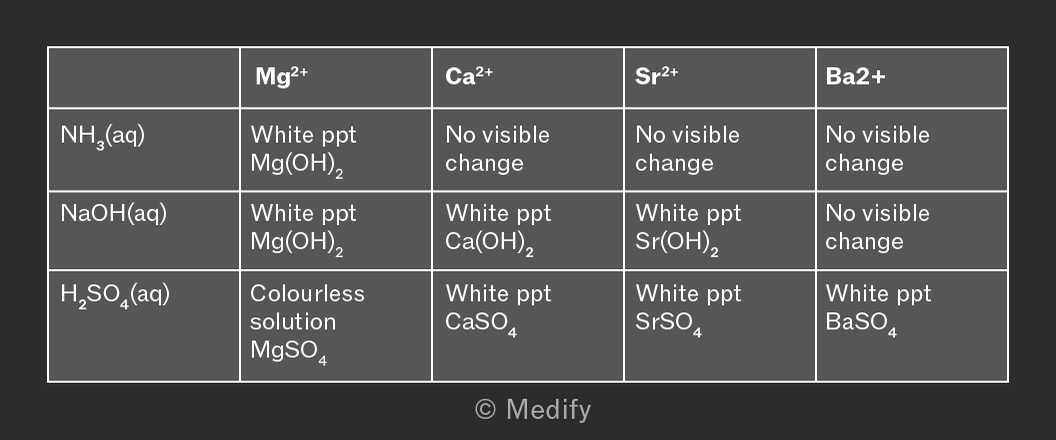1056x440 pixels.
Task: Click the Mg(OH)₂ cell in NH₃ row
Action: point(335,150)
